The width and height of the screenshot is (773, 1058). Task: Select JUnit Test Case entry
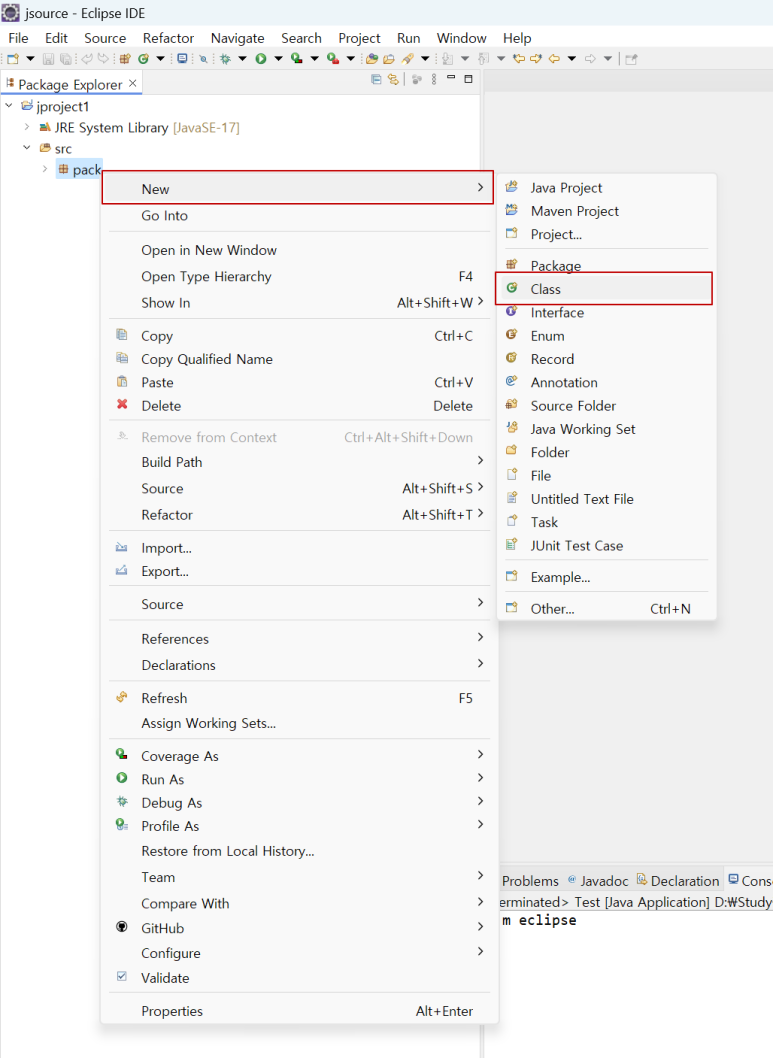point(606,545)
